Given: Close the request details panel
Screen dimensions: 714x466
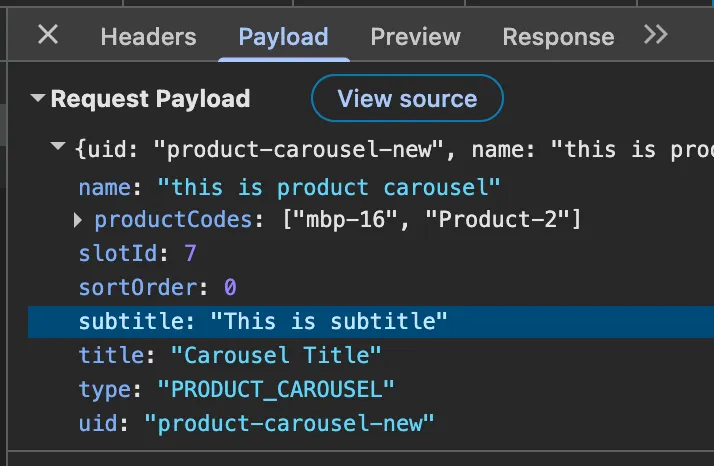Looking at the screenshot, I should 48,35.
